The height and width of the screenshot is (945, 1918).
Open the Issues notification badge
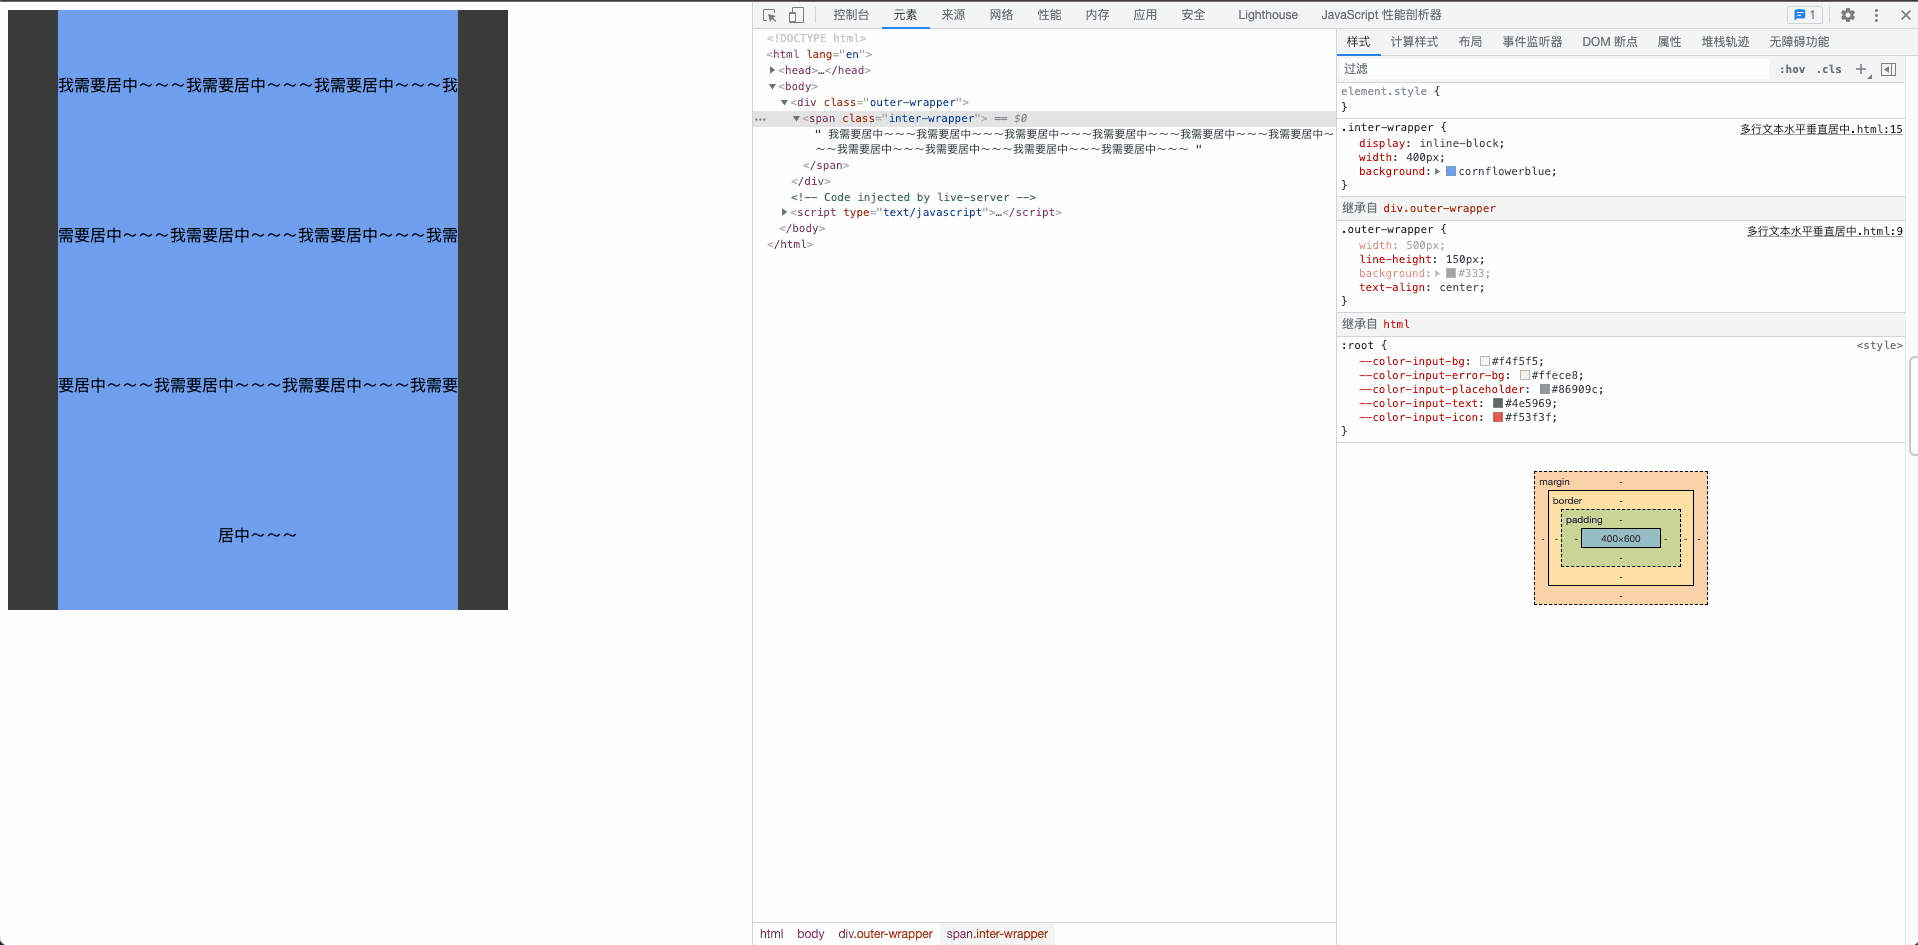(1802, 14)
